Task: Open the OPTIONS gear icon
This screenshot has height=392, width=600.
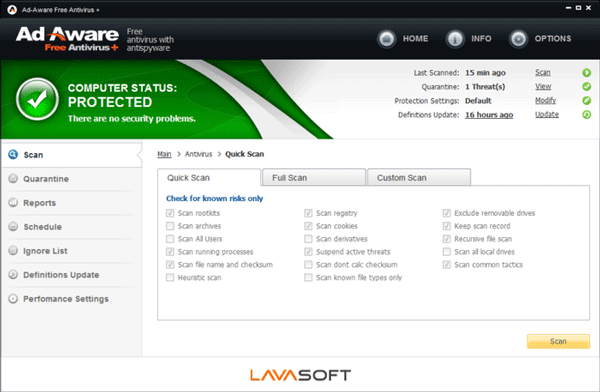Action: point(518,39)
